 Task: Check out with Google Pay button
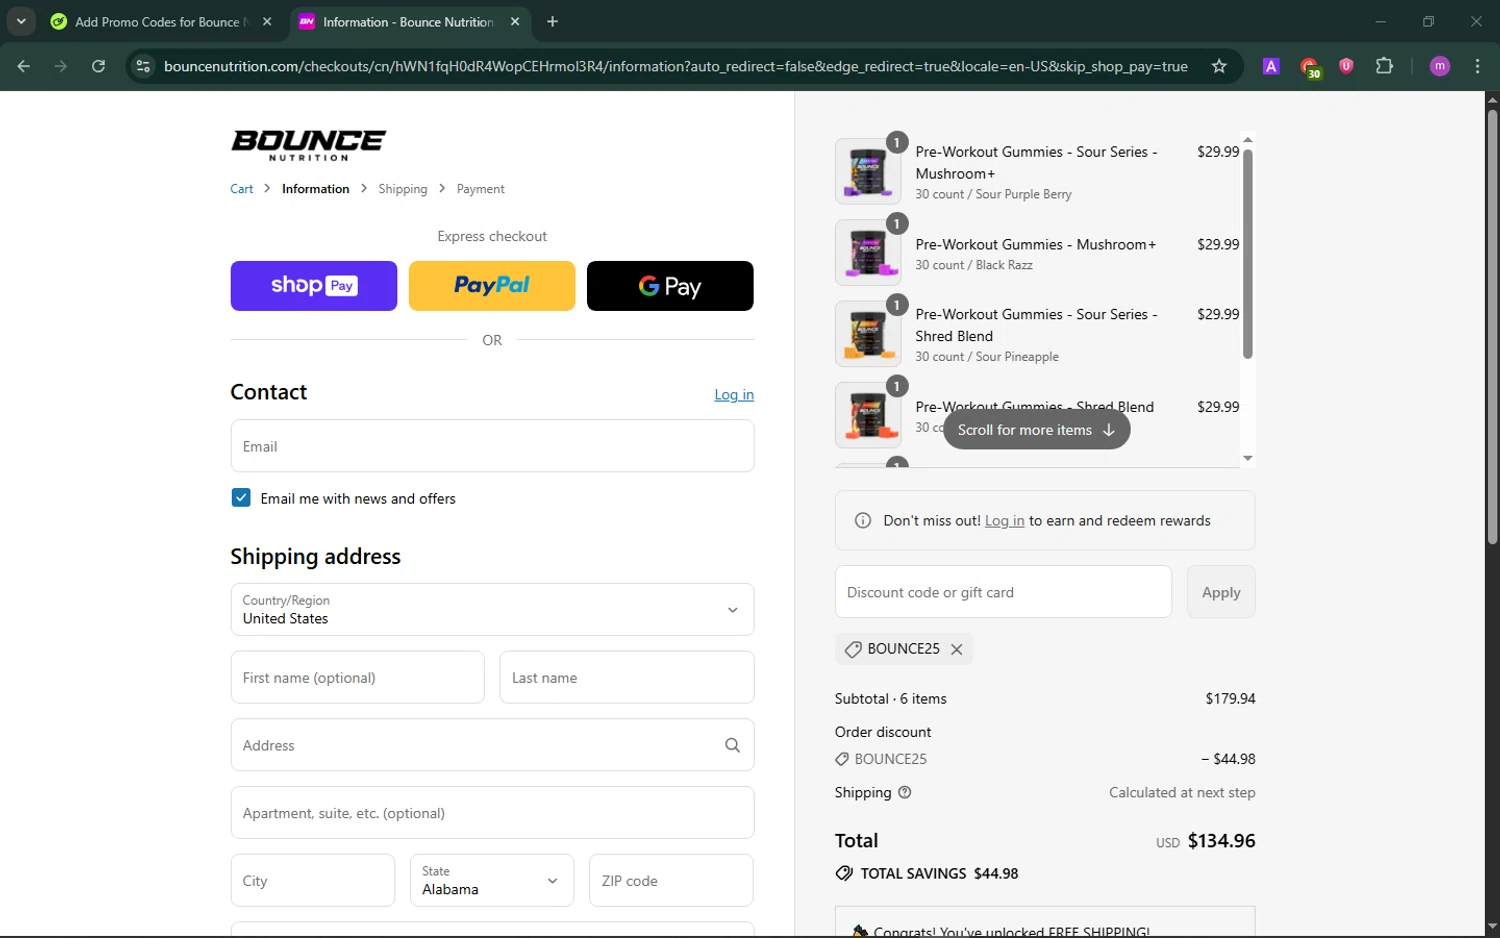[x=670, y=286]
